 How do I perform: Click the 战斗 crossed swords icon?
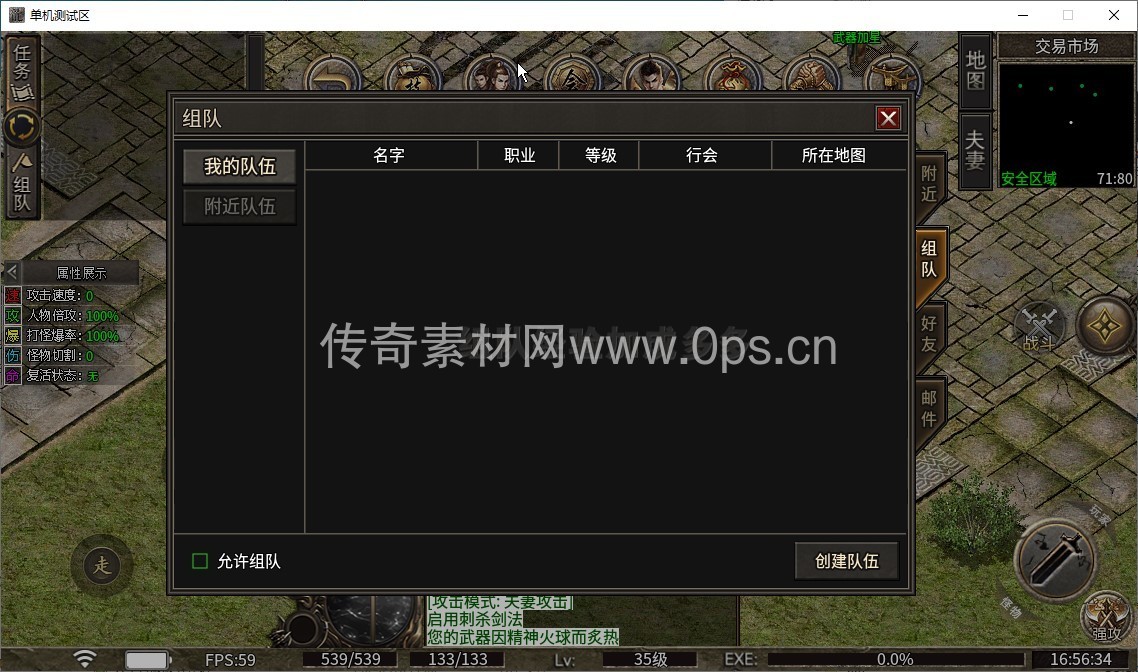tap(1039, 327)
